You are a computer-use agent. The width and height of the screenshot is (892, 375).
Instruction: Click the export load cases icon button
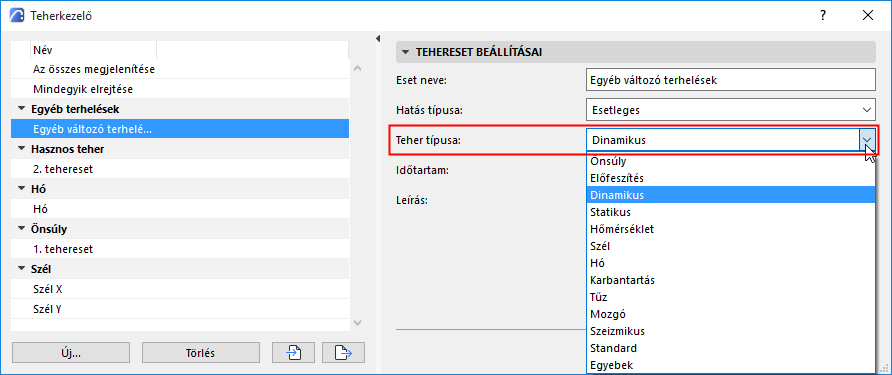click(344, 353)
